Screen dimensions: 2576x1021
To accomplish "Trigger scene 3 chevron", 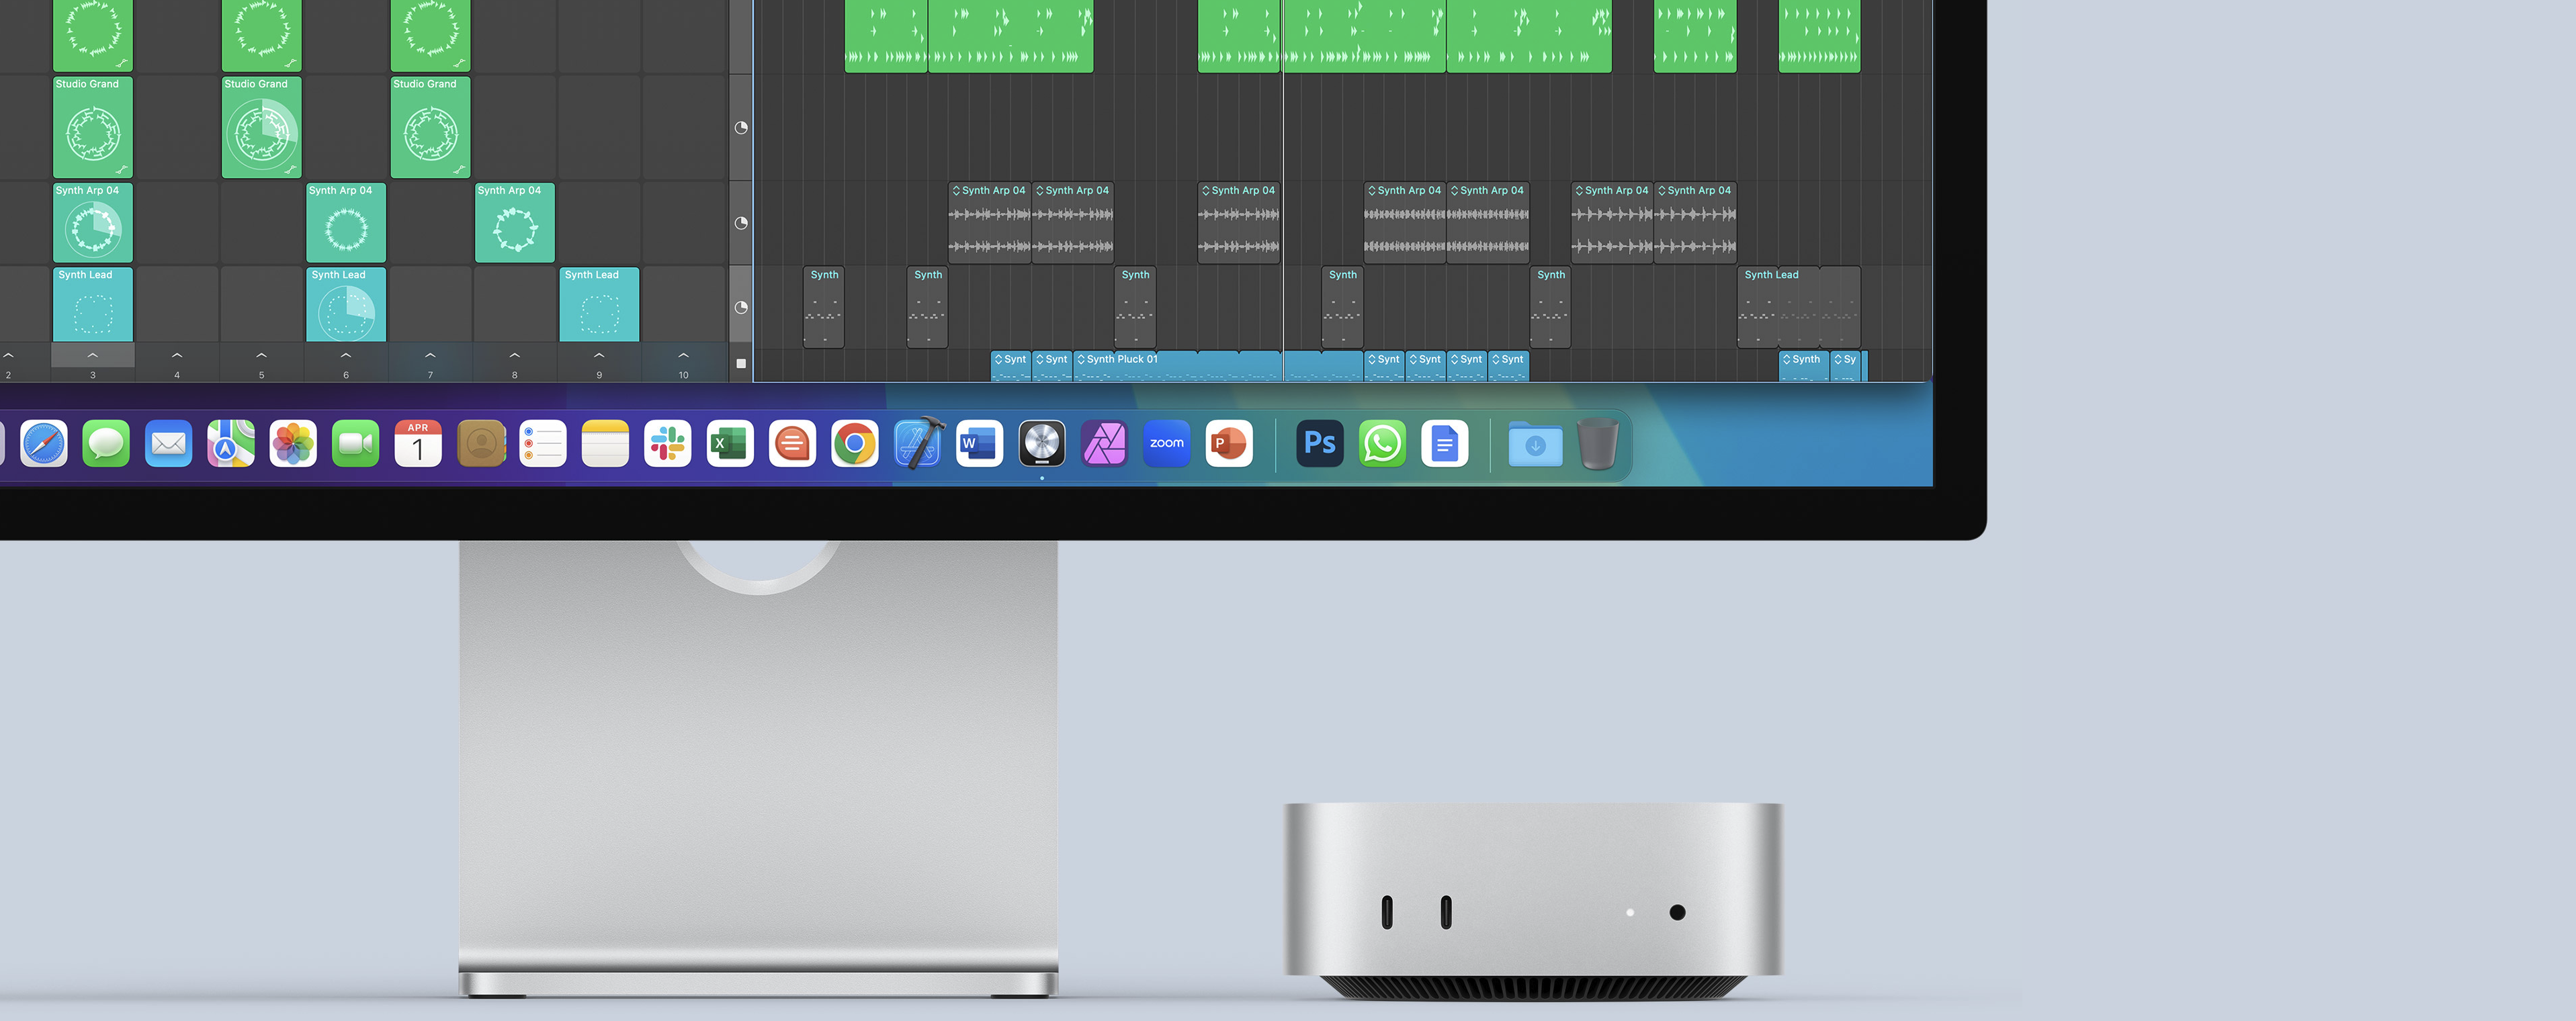I will (x=93, y=355).
